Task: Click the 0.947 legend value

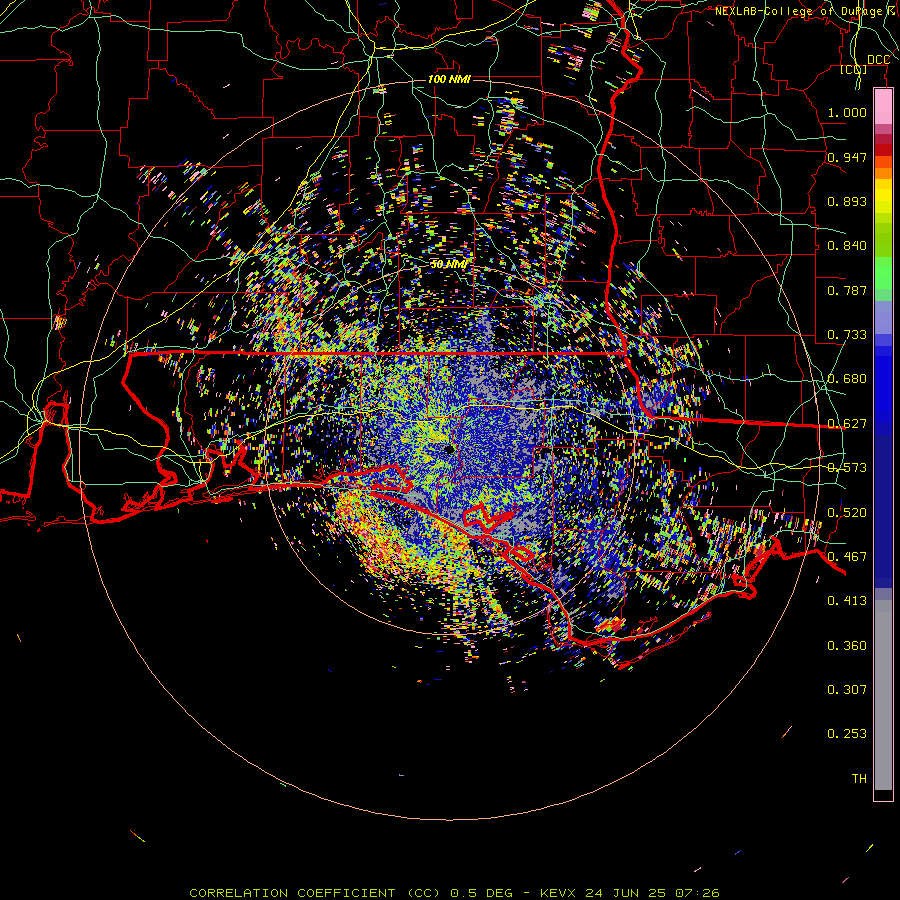Action: tap(847, 157)
